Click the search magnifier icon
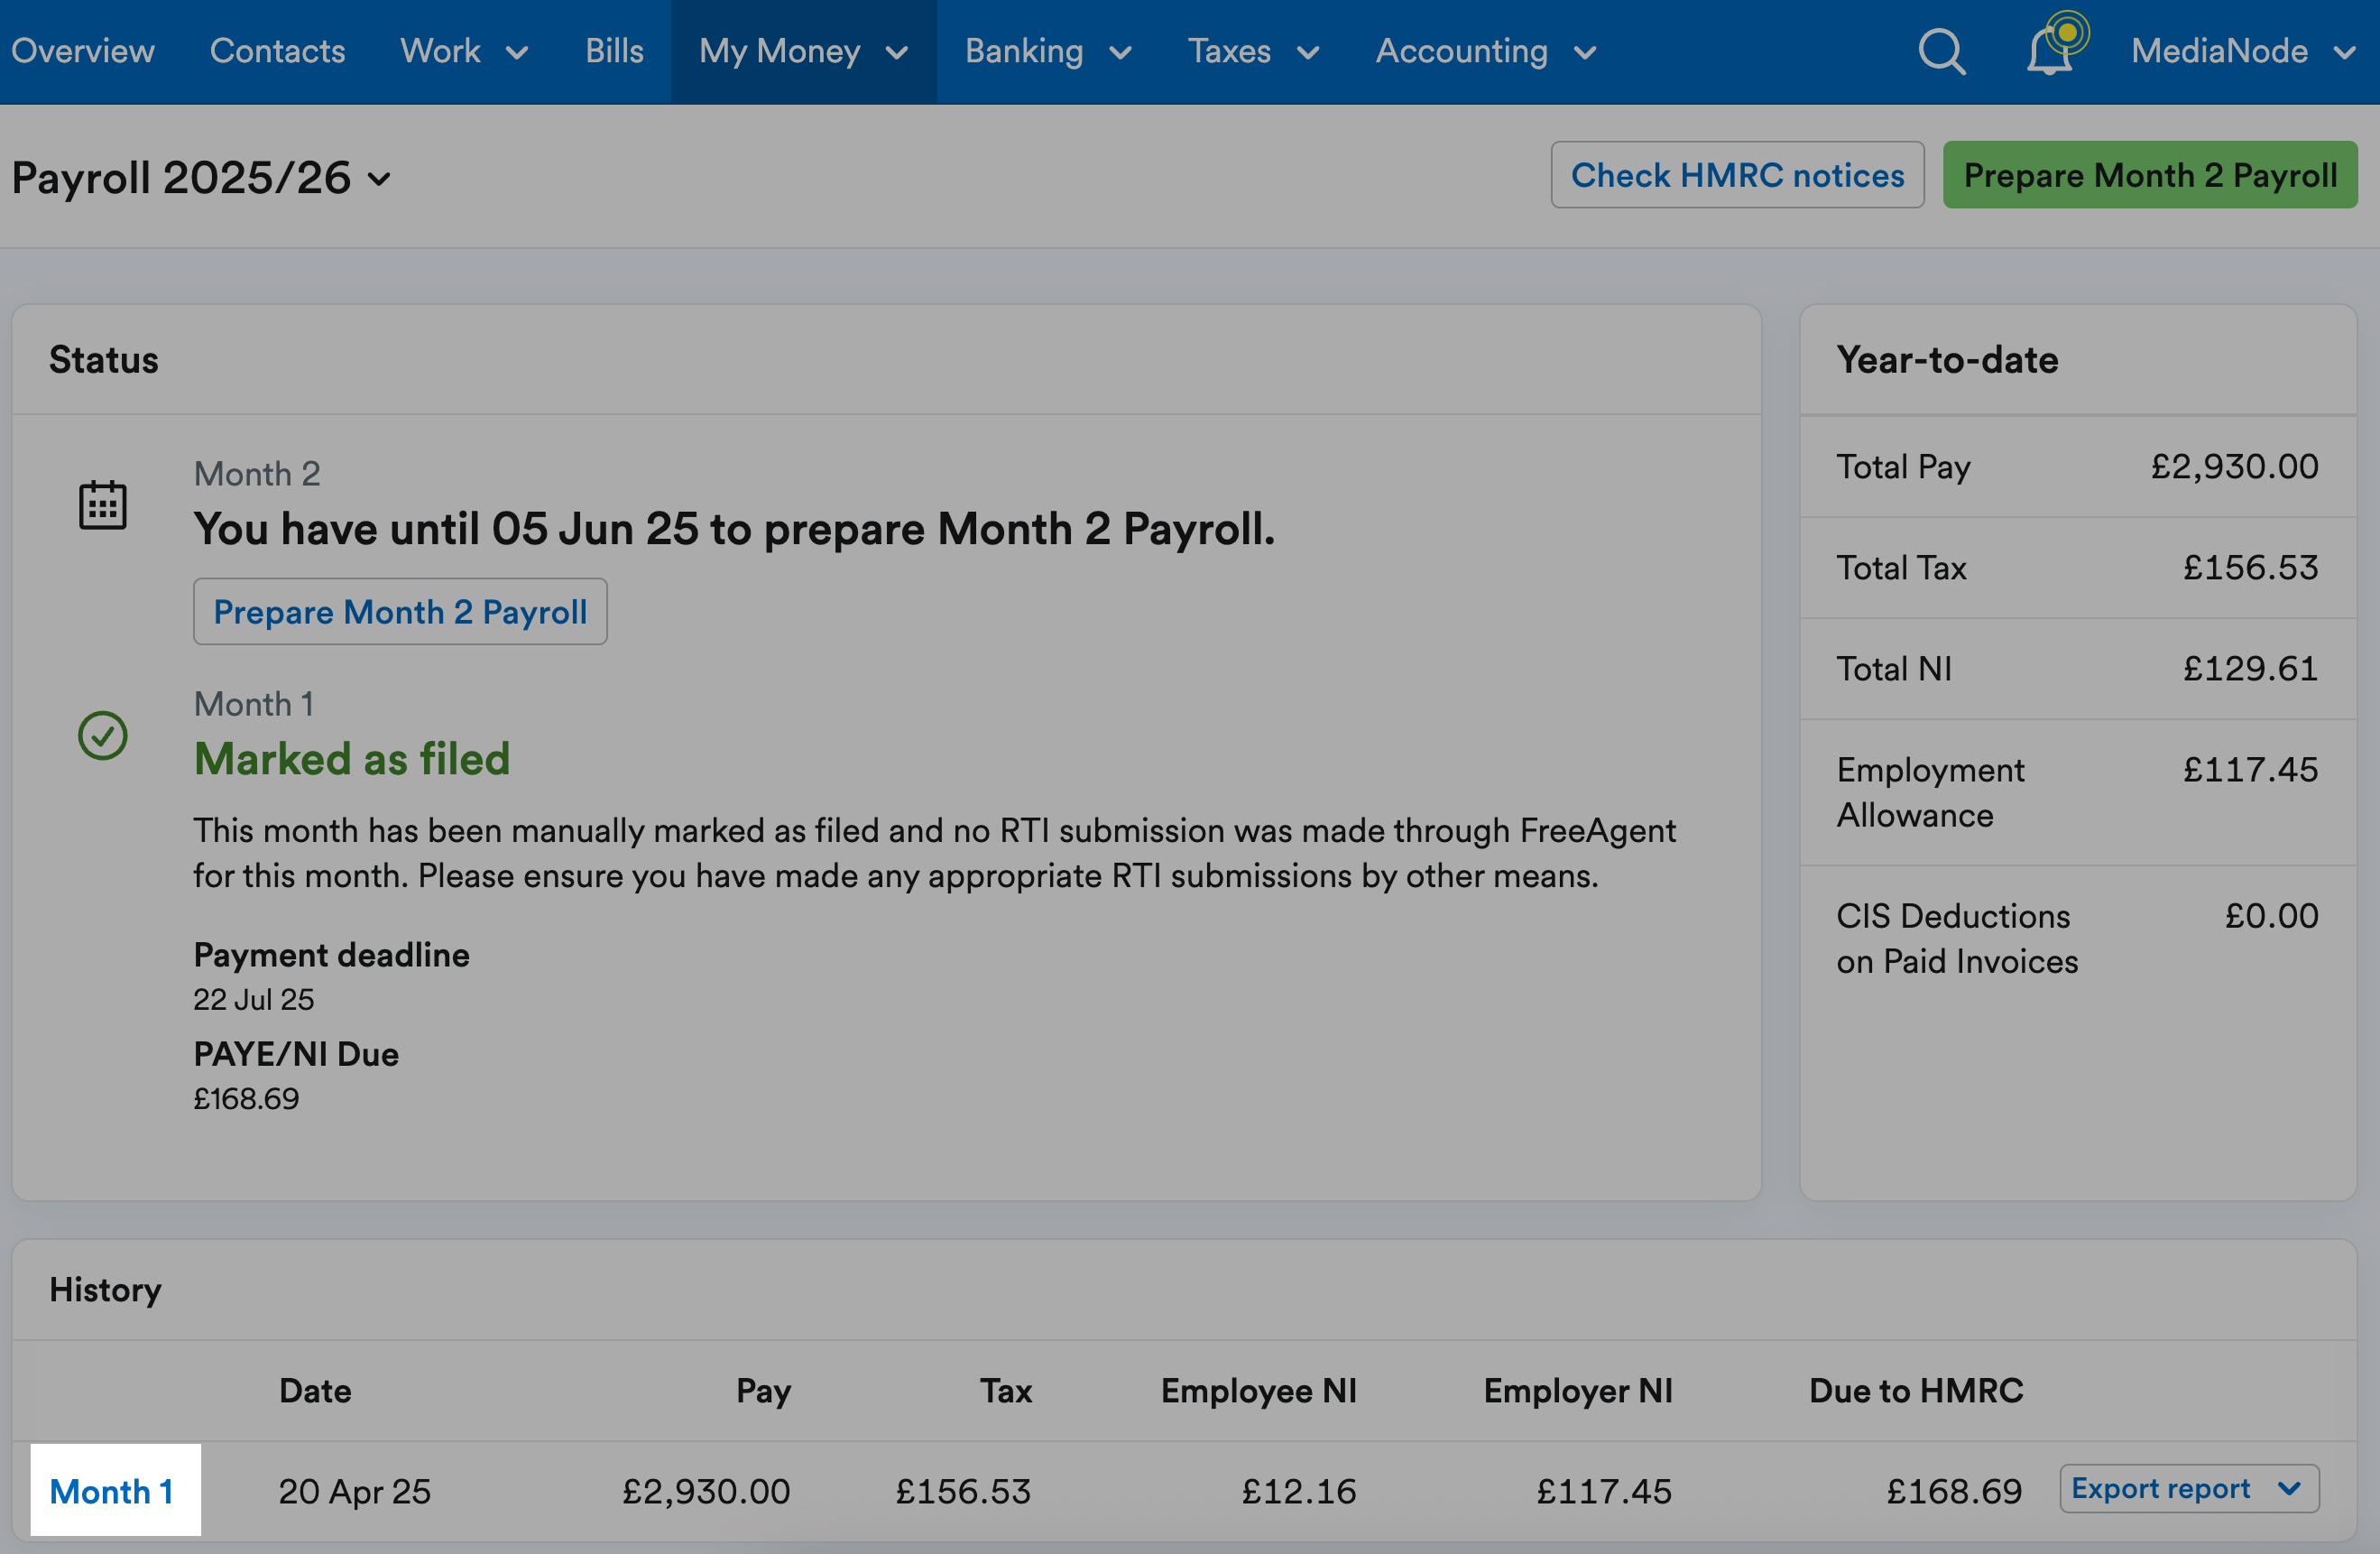The height and width of the screenshot is (1554, 2380). (1941, 51)
